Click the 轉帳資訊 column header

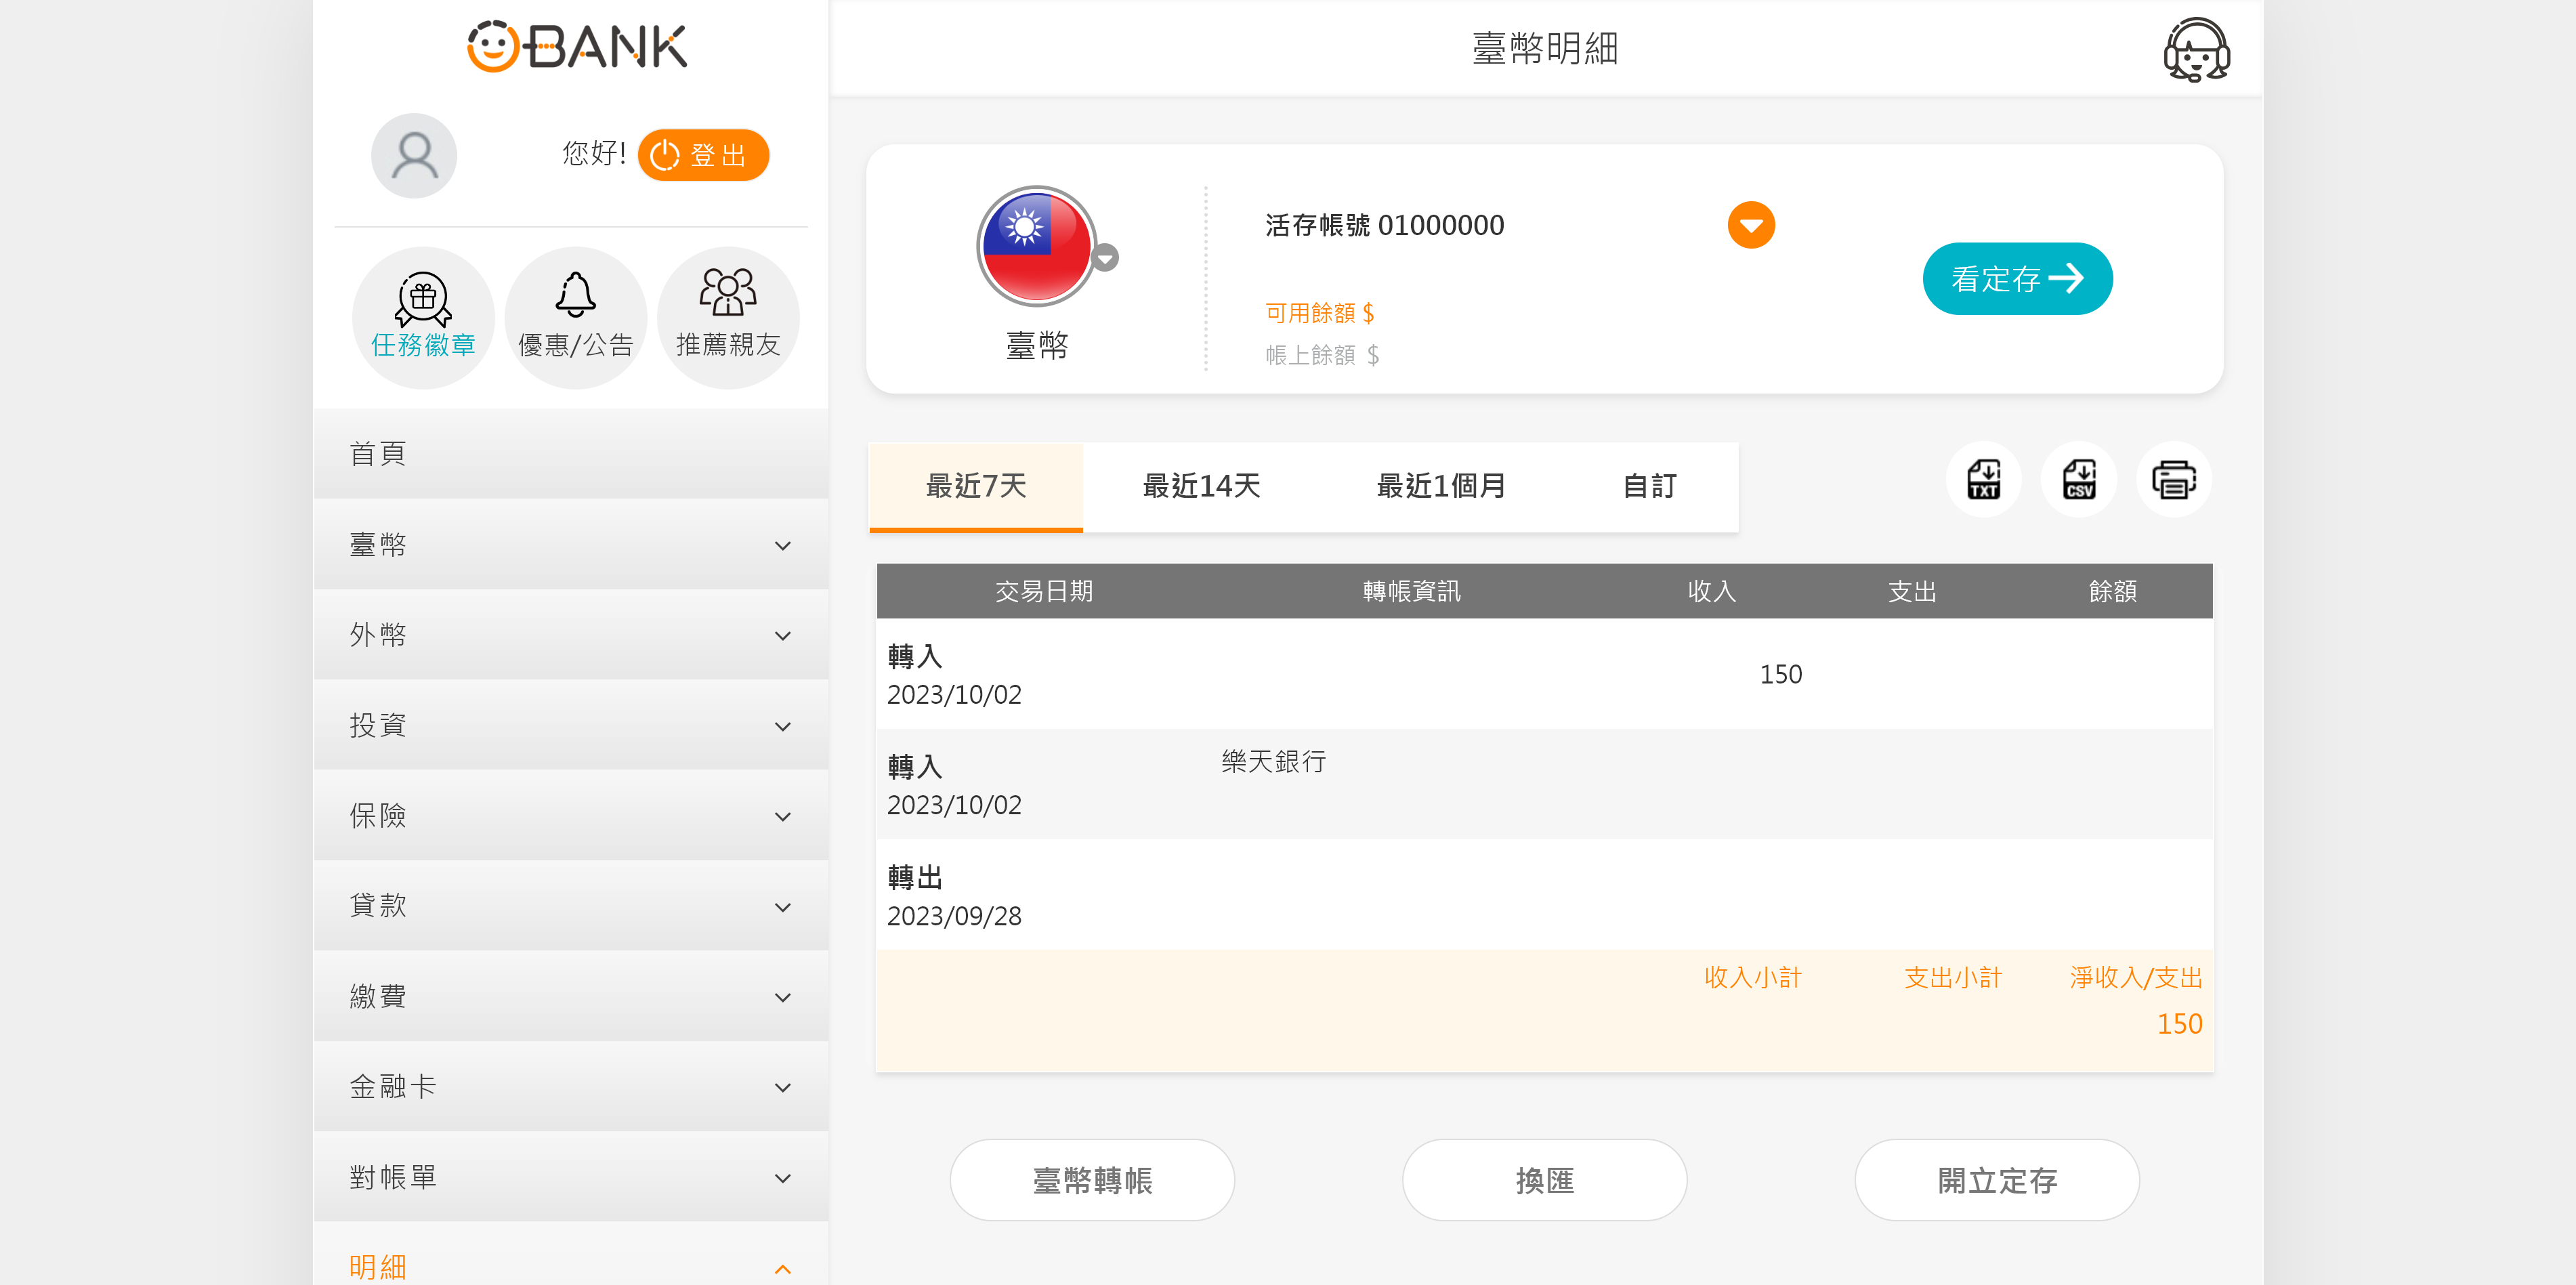click(1411, 591)
